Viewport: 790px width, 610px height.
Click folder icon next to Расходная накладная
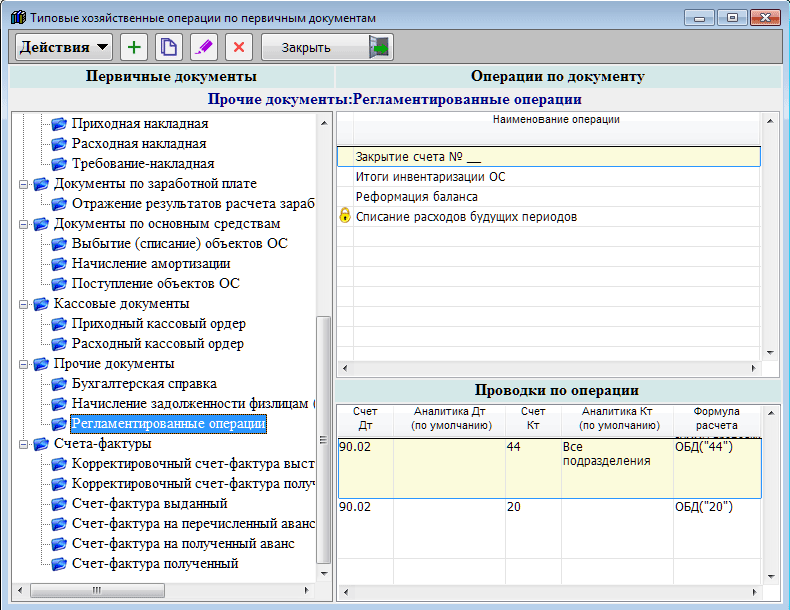(59, 144)
